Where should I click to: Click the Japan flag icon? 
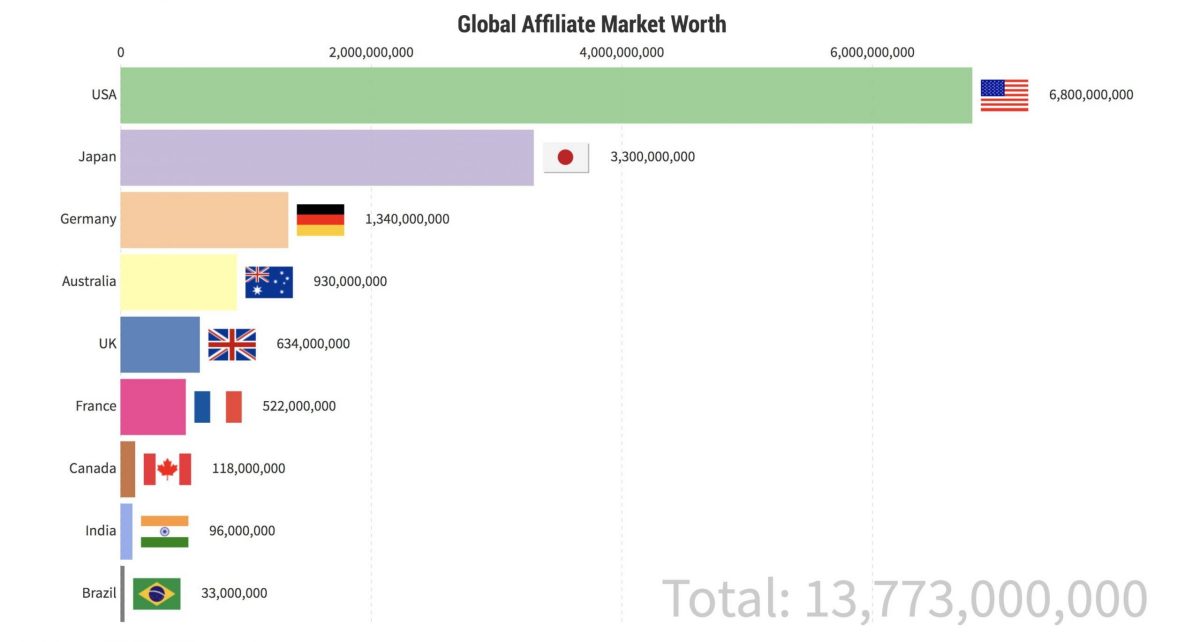566,157
